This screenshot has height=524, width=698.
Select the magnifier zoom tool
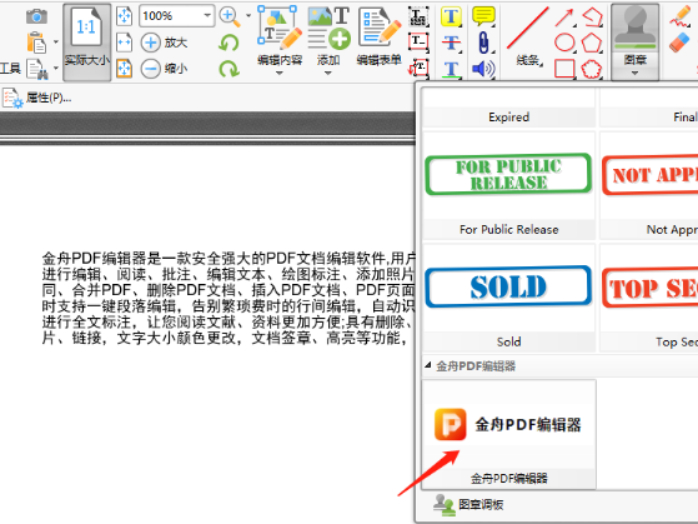pos(230,17)
